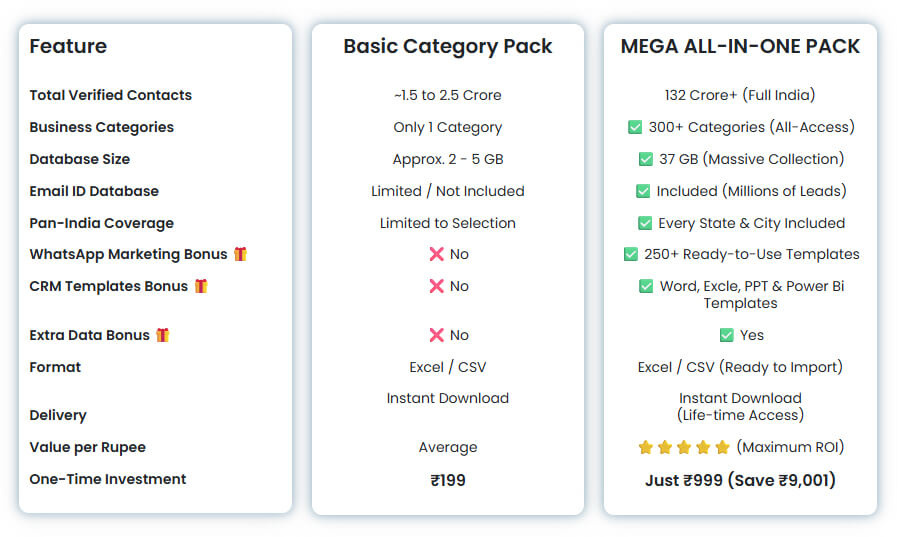This screenshot has width=897, height=537.
Task: Click green check beside 37 GB
Action: click(645, 159)
